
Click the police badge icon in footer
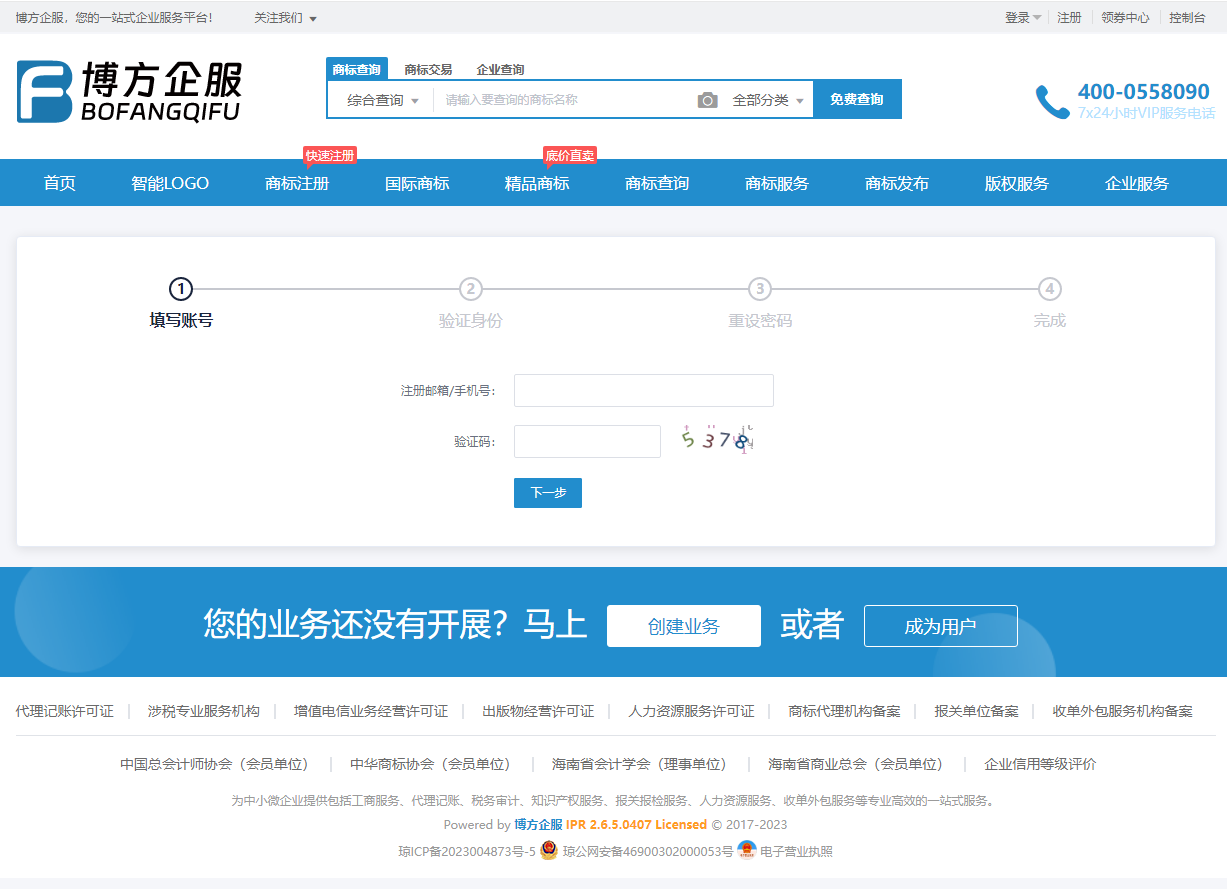click(549, 851)
